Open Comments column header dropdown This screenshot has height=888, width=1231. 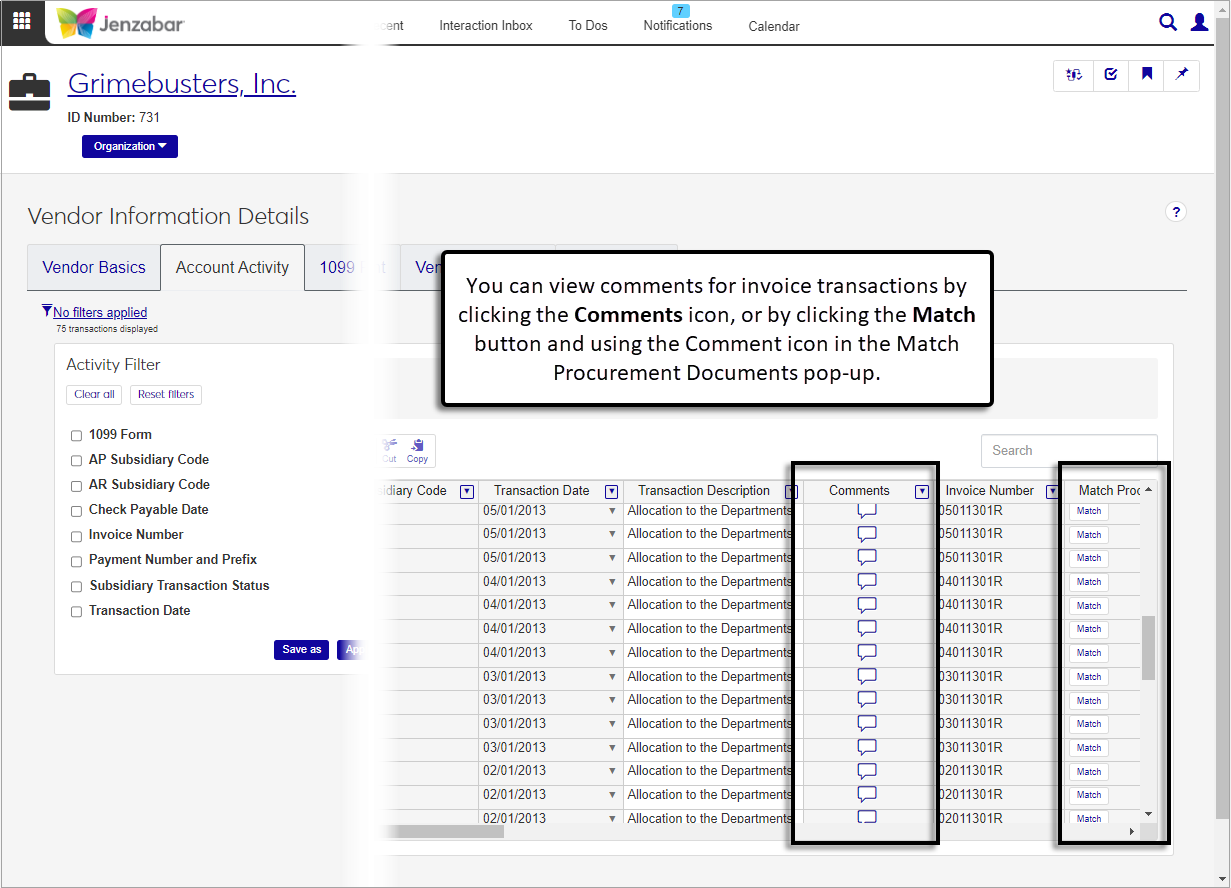pos(921,492)
